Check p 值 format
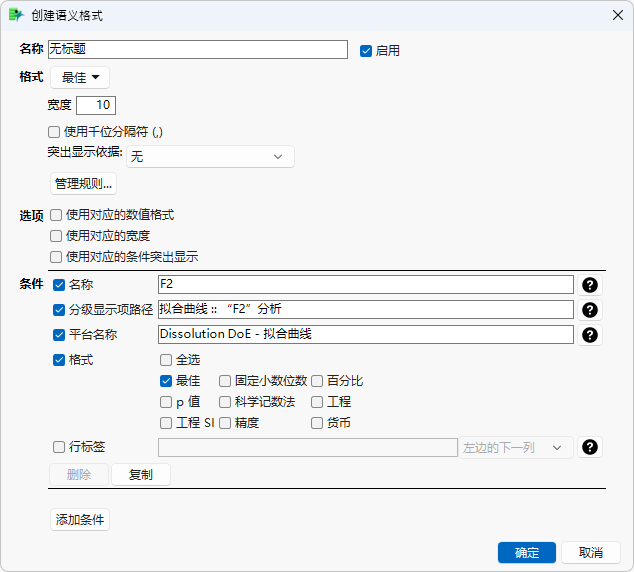Image resolution: width=634 pixels, height=572 pixels. (166, 402)
